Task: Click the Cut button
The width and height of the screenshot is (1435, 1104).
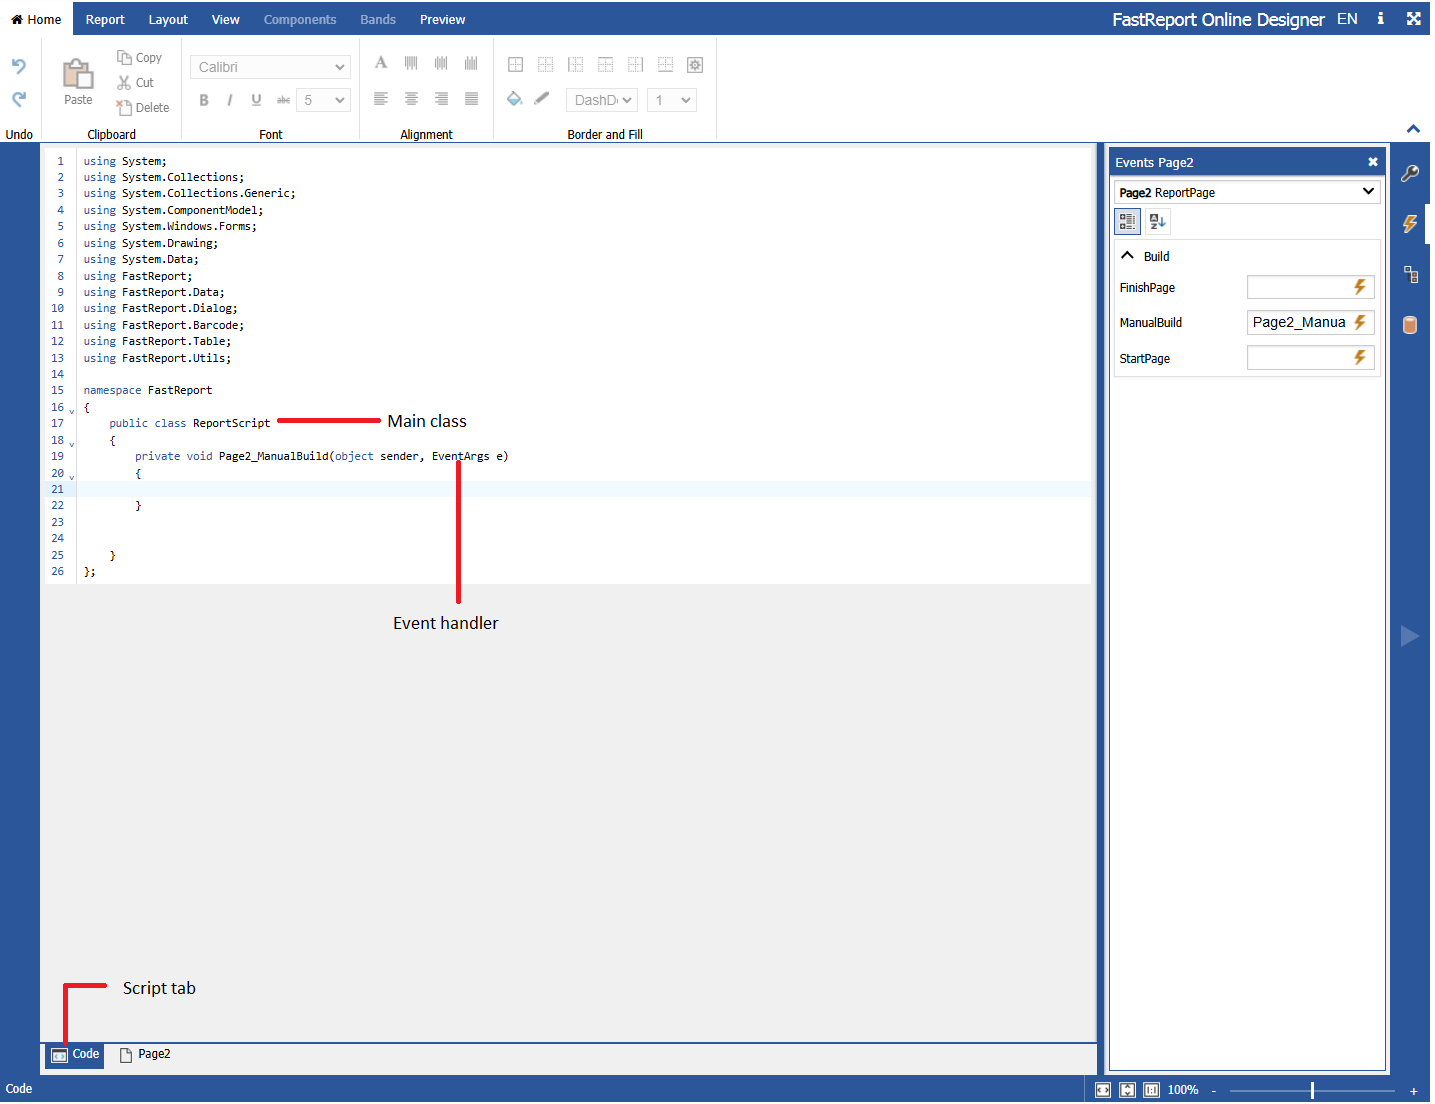Action: point(136,83)
